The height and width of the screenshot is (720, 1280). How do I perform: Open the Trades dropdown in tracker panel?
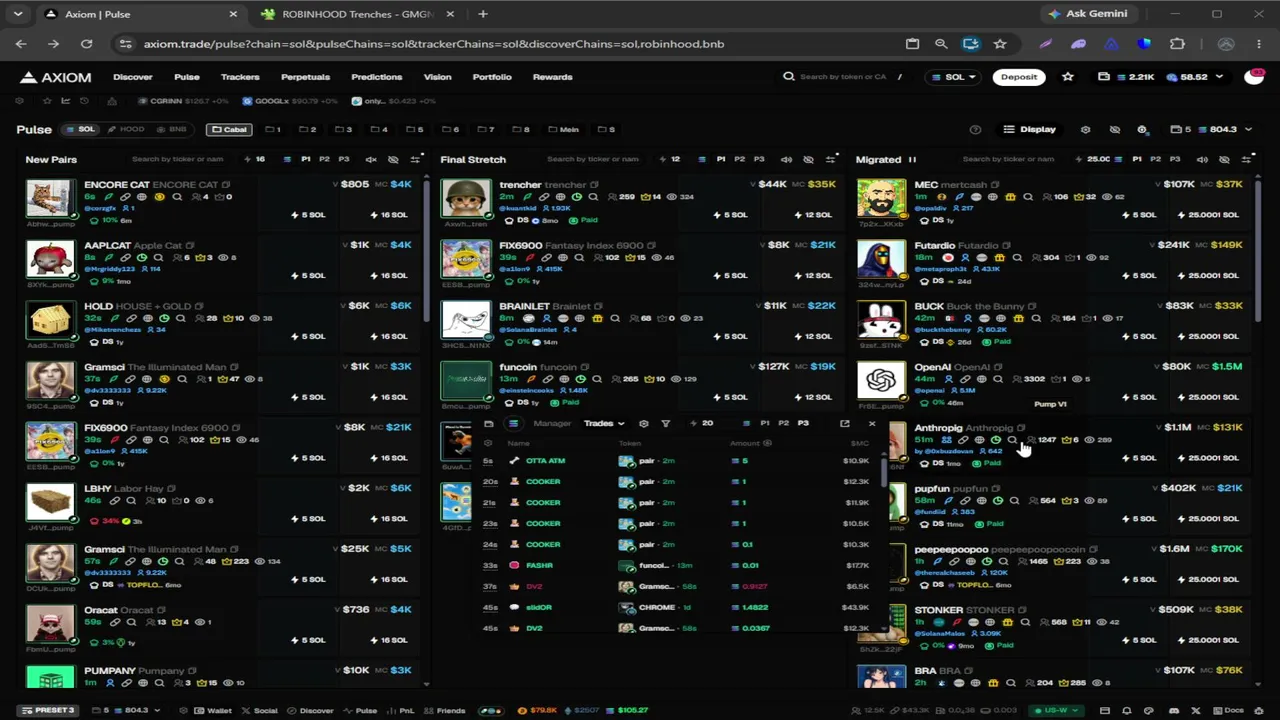[x=604, y=423]
